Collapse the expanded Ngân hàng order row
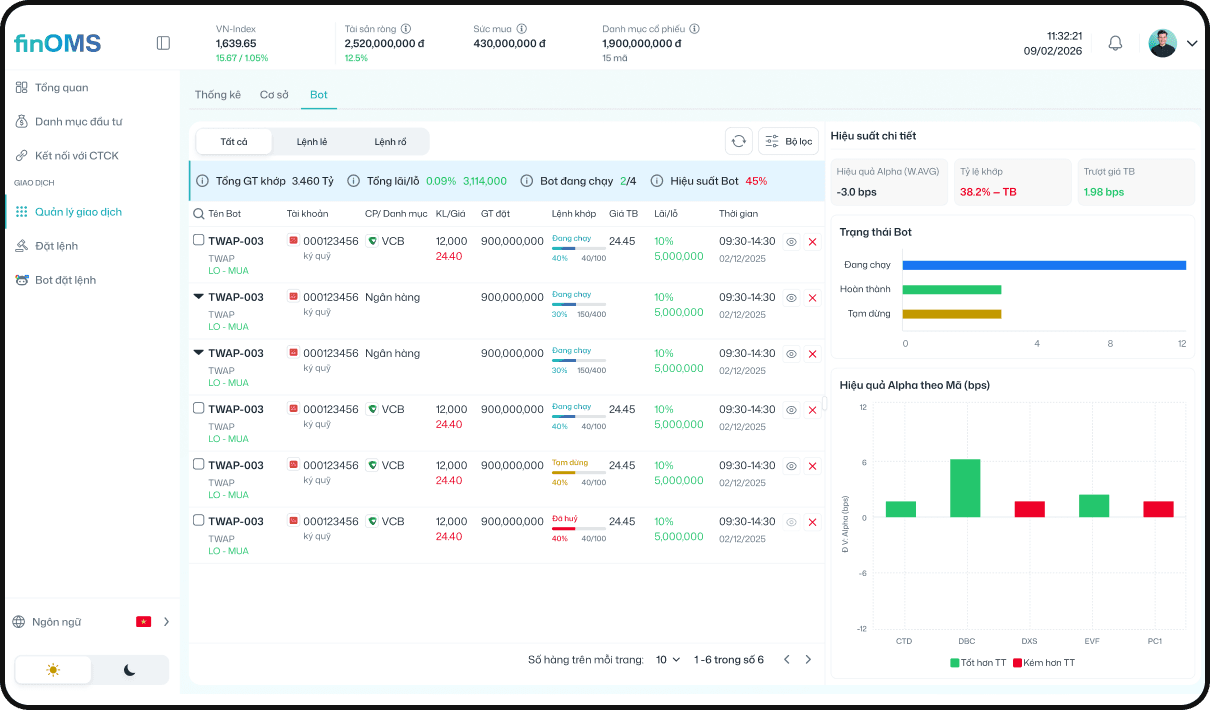 click(197, 295)
